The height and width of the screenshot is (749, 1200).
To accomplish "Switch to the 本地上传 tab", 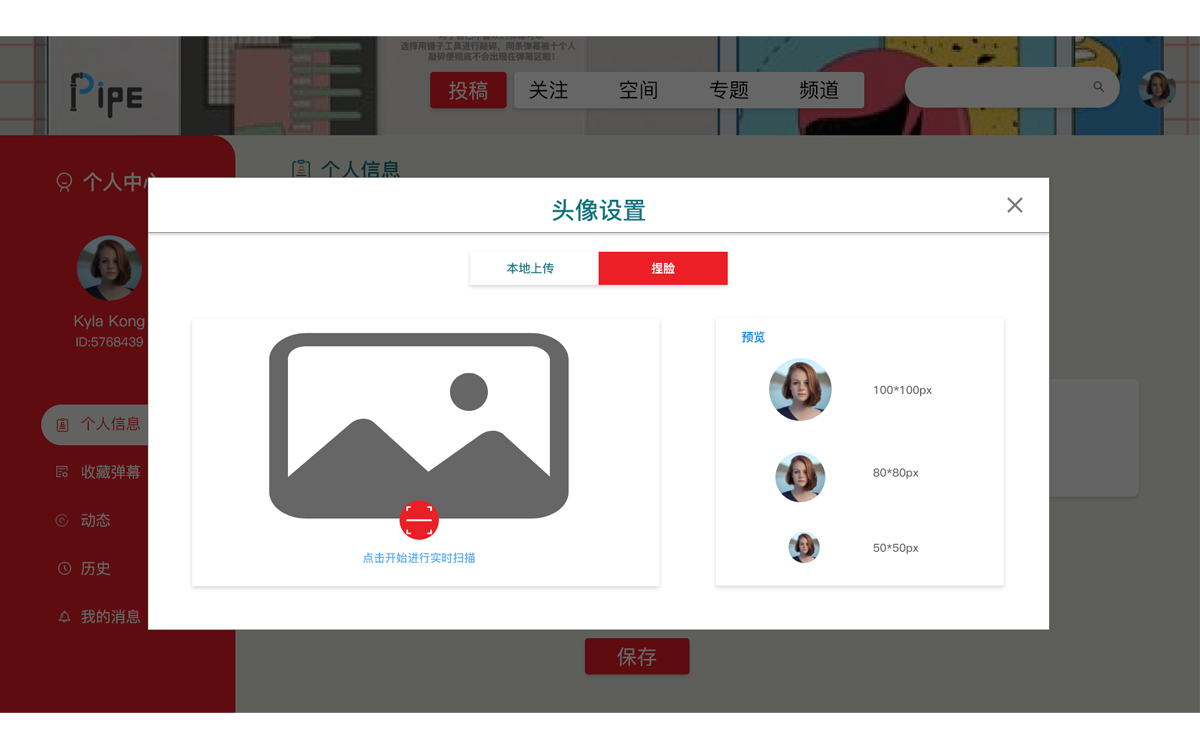I will [x=534, y=268].
